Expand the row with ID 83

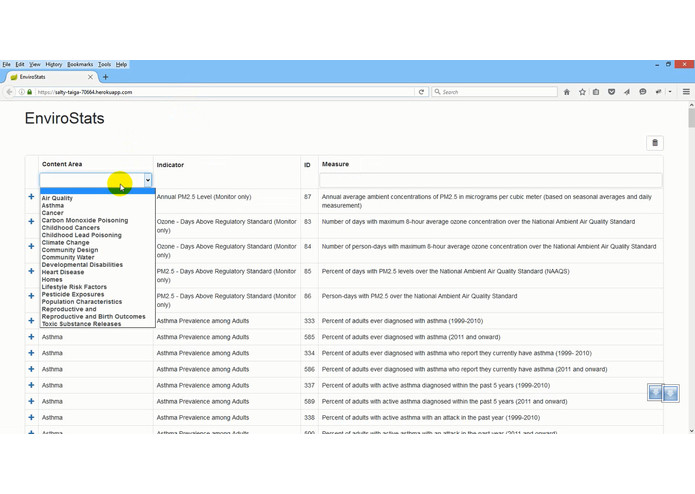pyautogui.click(x=31, y=221)
